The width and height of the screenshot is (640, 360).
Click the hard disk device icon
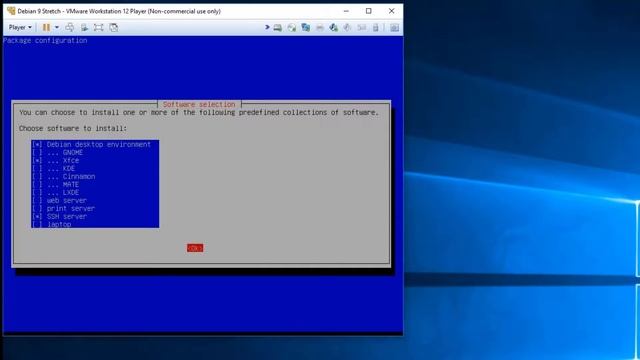[278, 28]
